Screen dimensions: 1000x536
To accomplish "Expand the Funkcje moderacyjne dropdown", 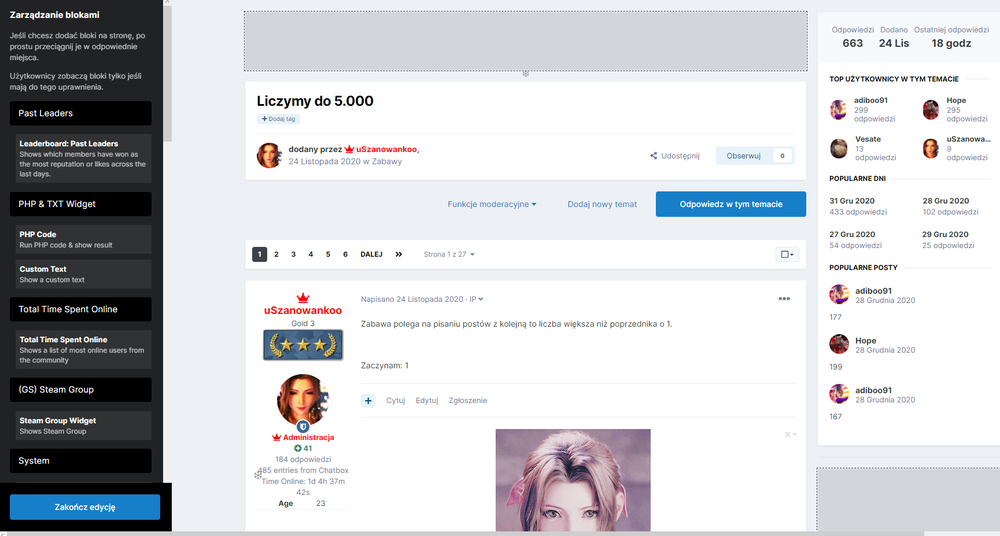I will point(492,204).
